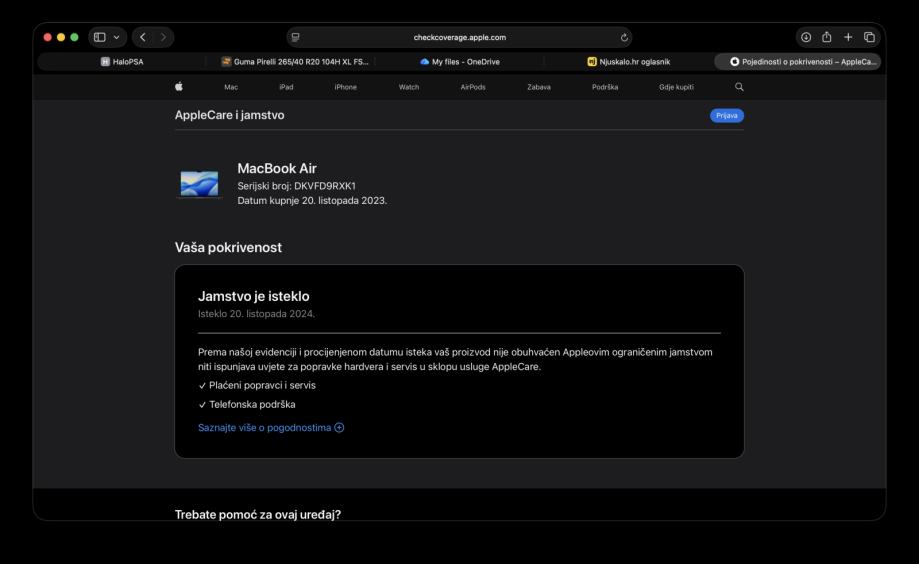919x564 pixels.
Task: Go forward with the forward arrow
Action: click(163, 37)
